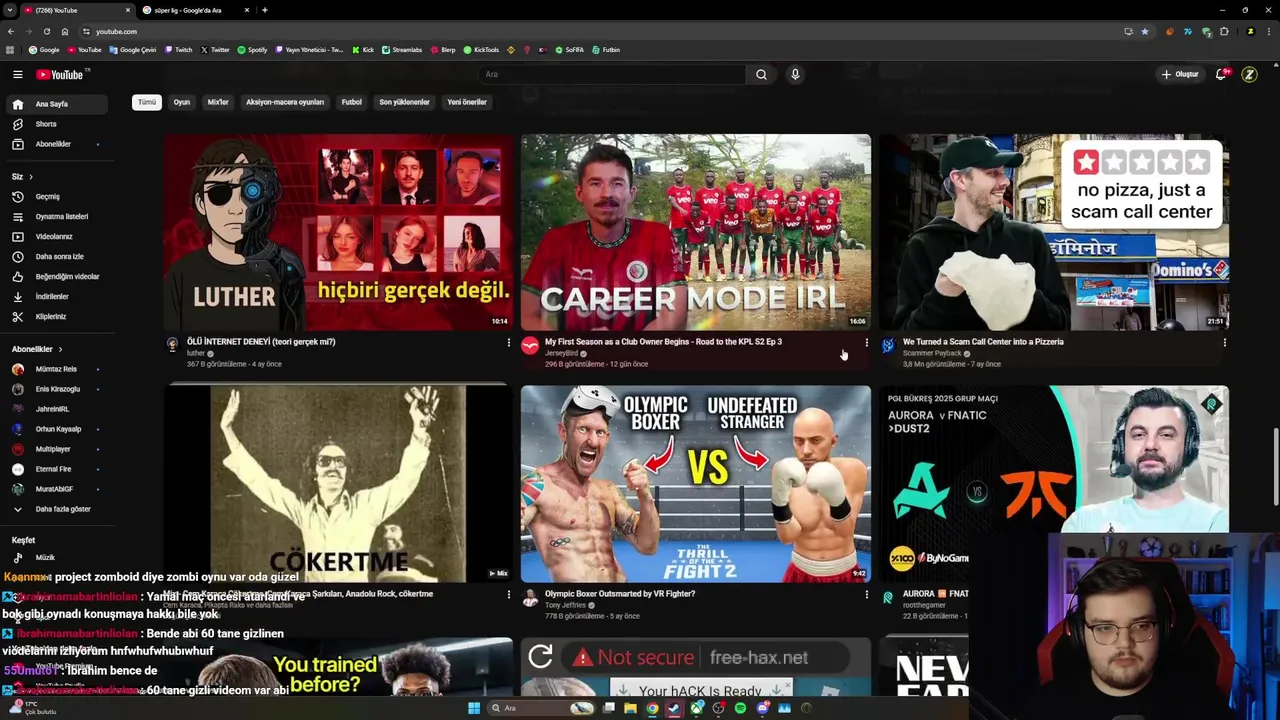Image resolution: width=1280 pixels, height=720 pixels.
Task: Open the SoFIFA bookmark
Action: (569, 49)
